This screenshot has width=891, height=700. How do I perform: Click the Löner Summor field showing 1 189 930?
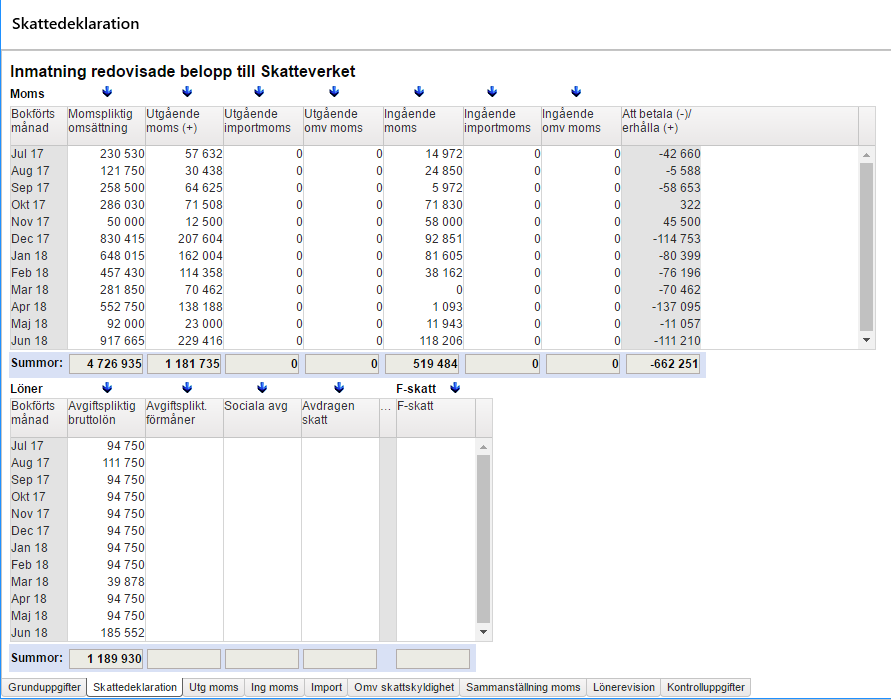click(106, 659)
